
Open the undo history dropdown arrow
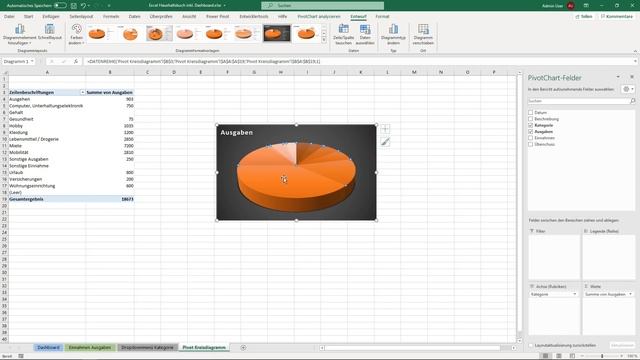(89, 6)
